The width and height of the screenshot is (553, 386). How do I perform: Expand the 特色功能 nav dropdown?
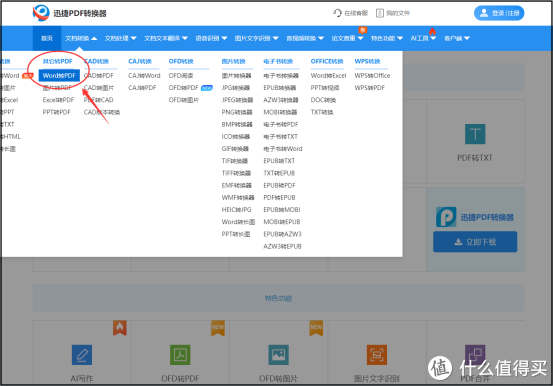(387, 38)
